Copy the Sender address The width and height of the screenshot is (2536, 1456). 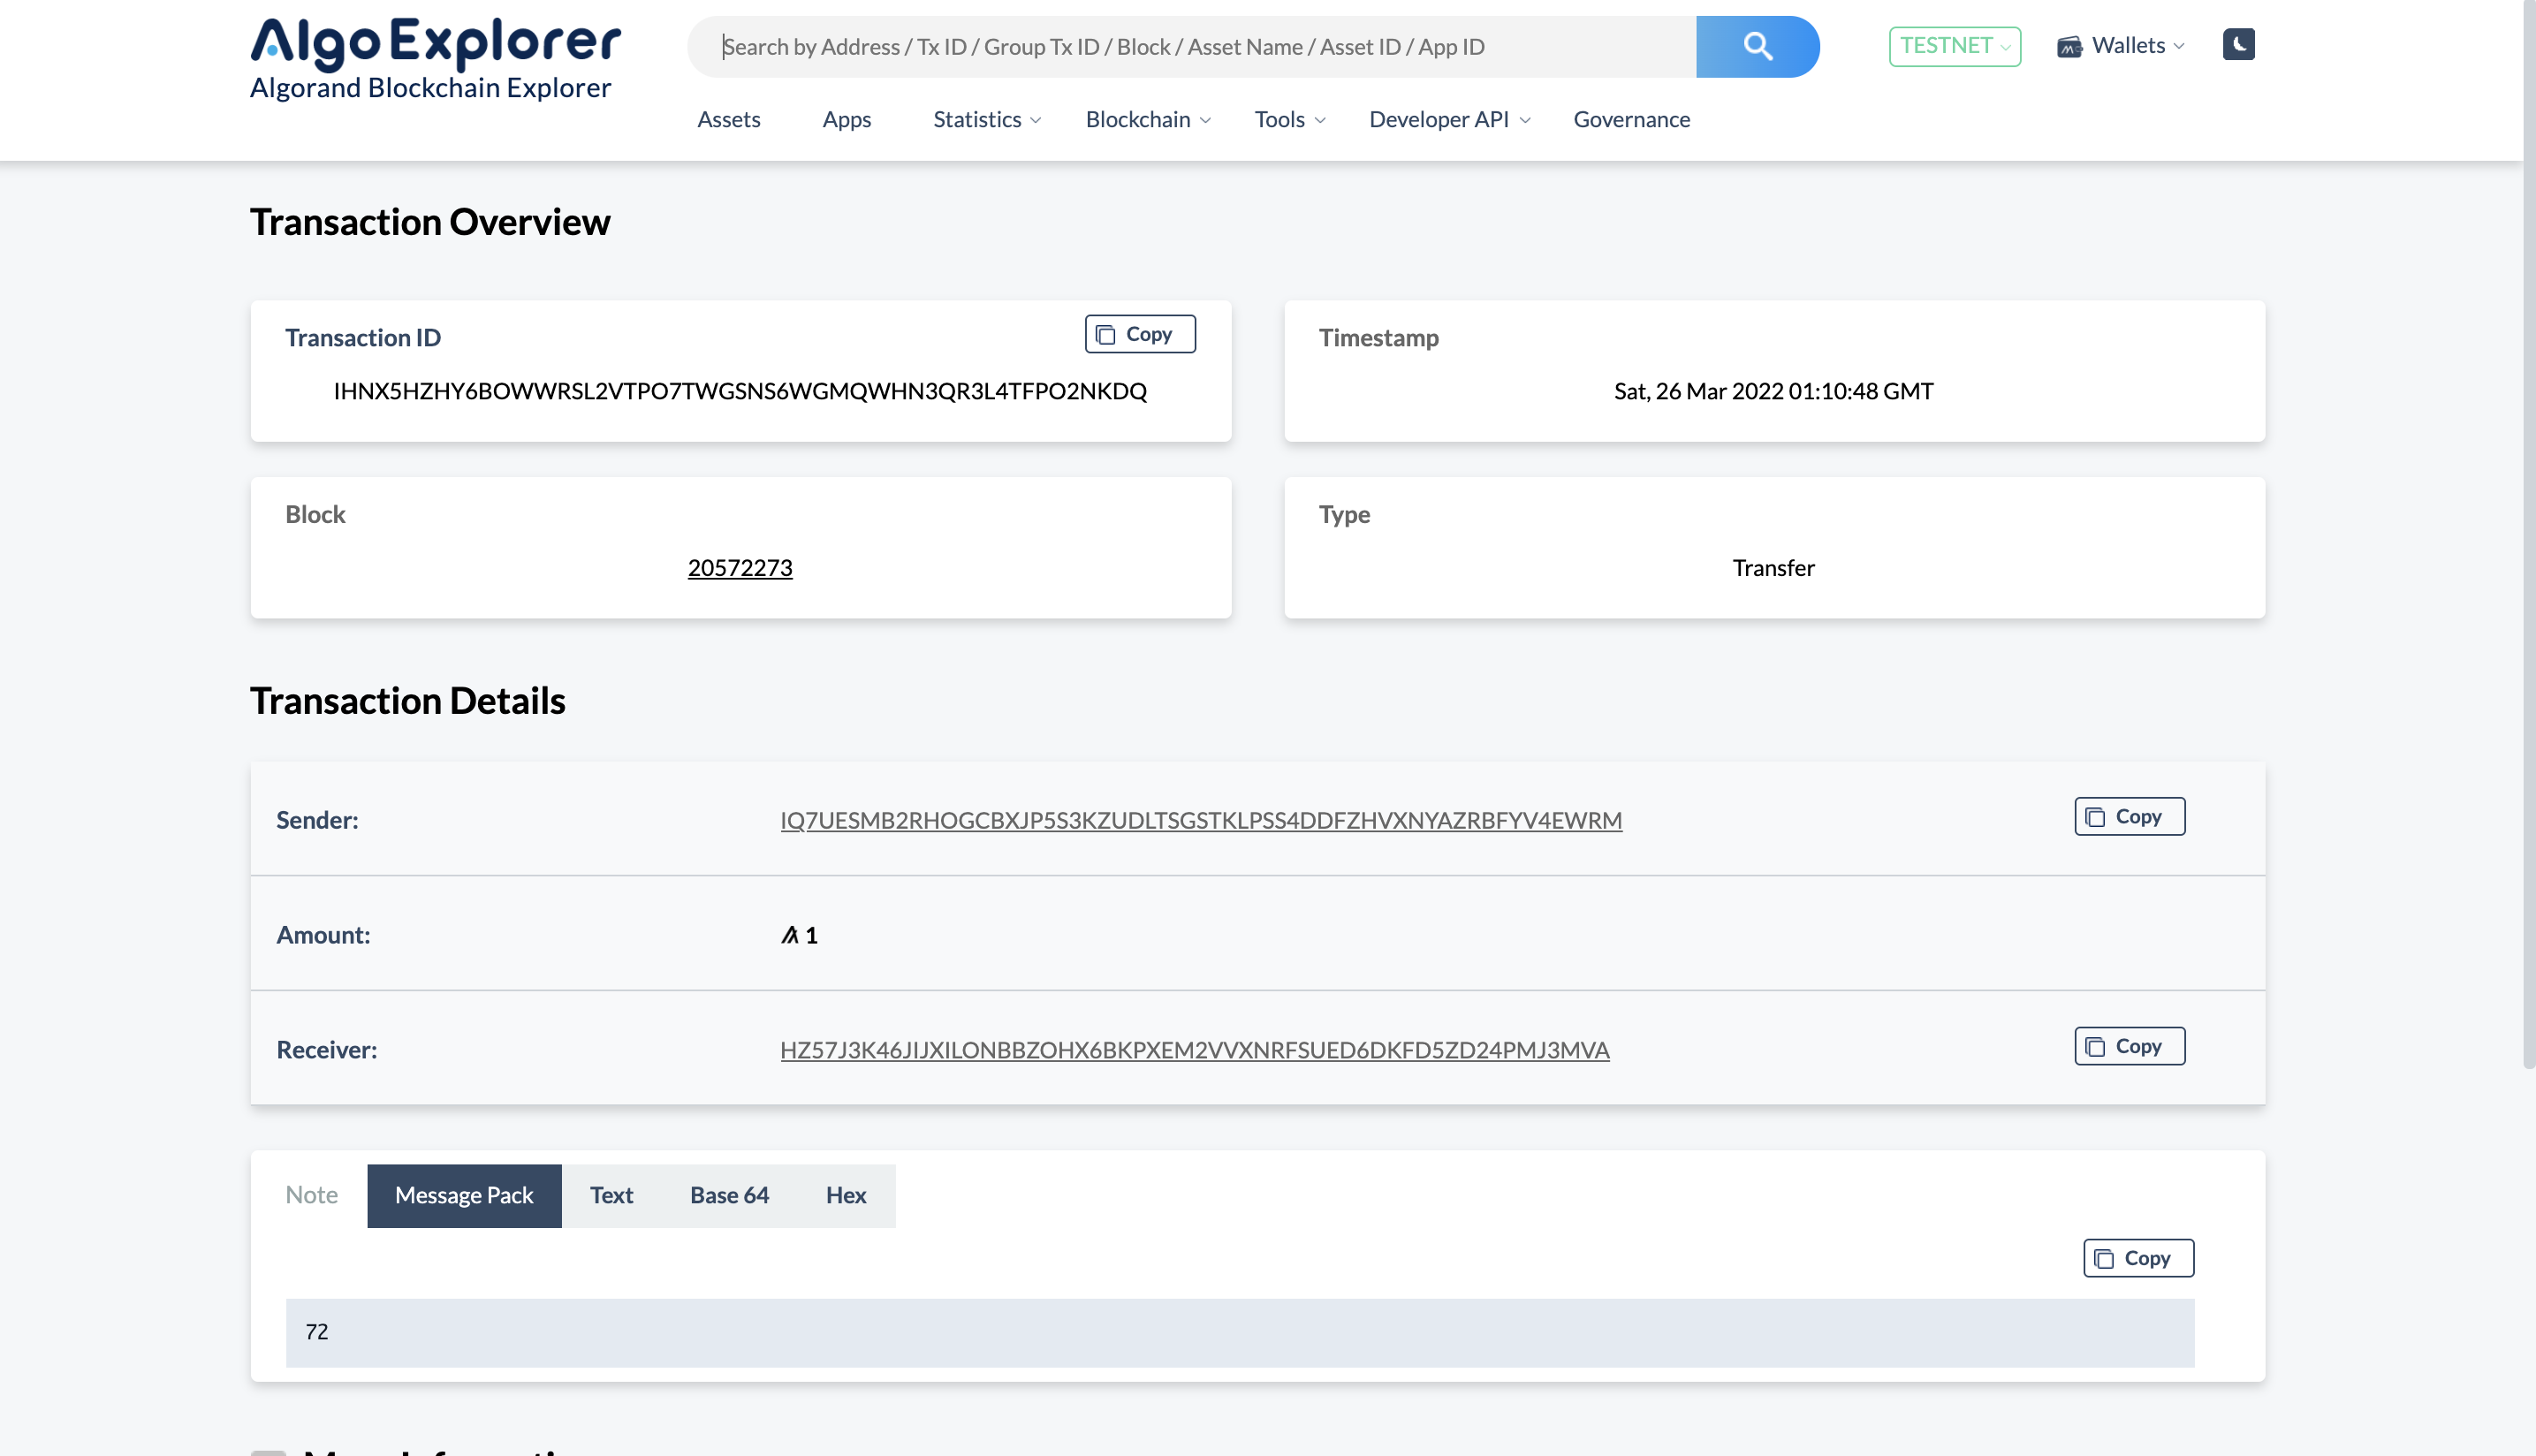tap(2129, 816)
